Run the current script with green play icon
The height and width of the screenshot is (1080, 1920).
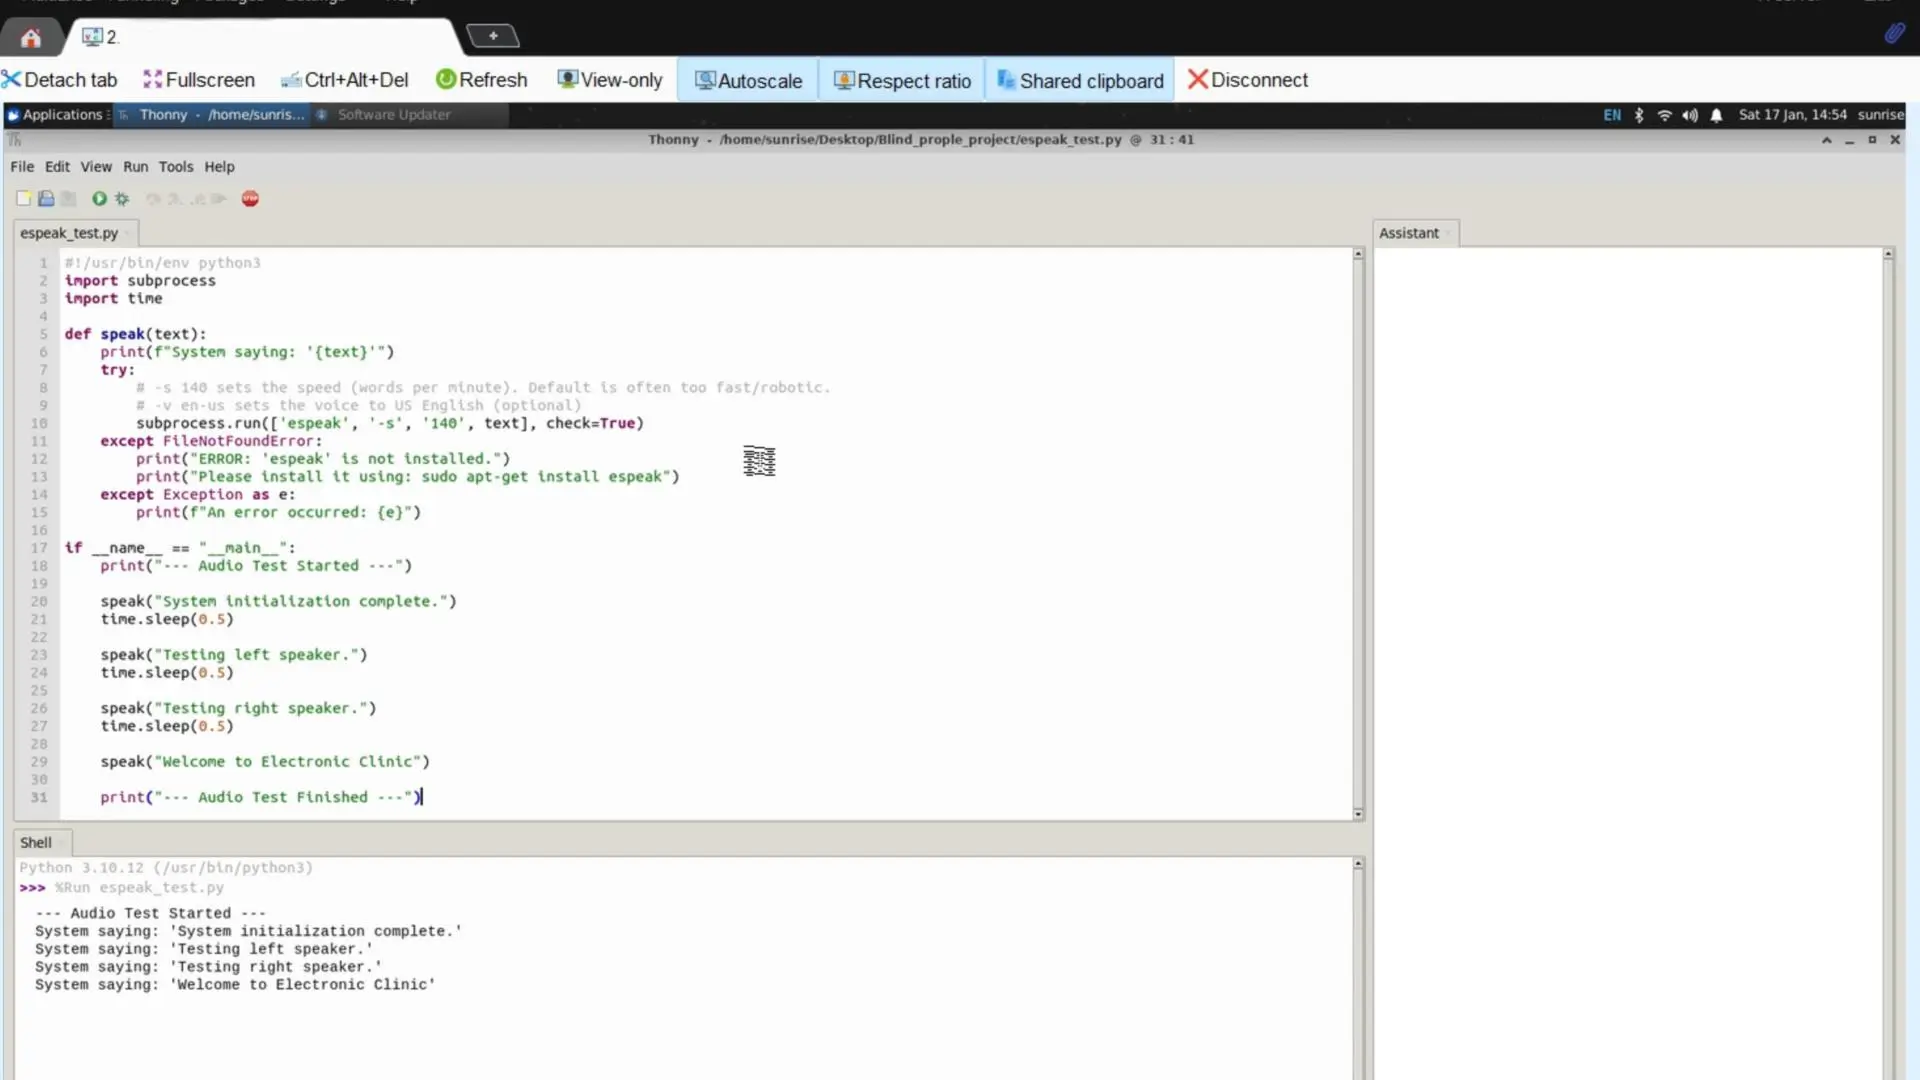point(99,199)
